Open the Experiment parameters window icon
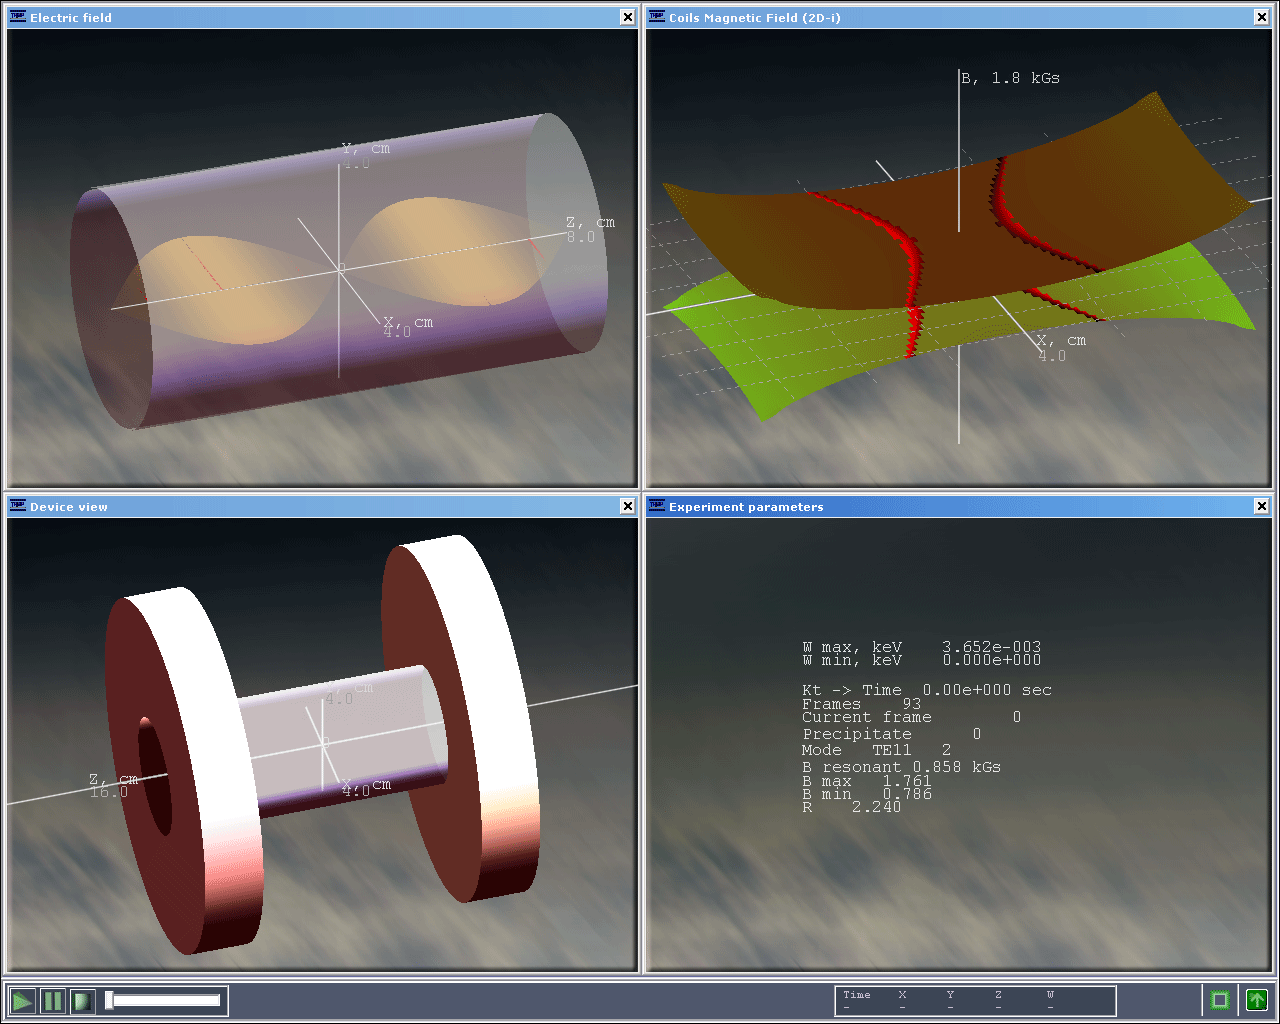The image size is (1280, 1024). click(656, 506)
